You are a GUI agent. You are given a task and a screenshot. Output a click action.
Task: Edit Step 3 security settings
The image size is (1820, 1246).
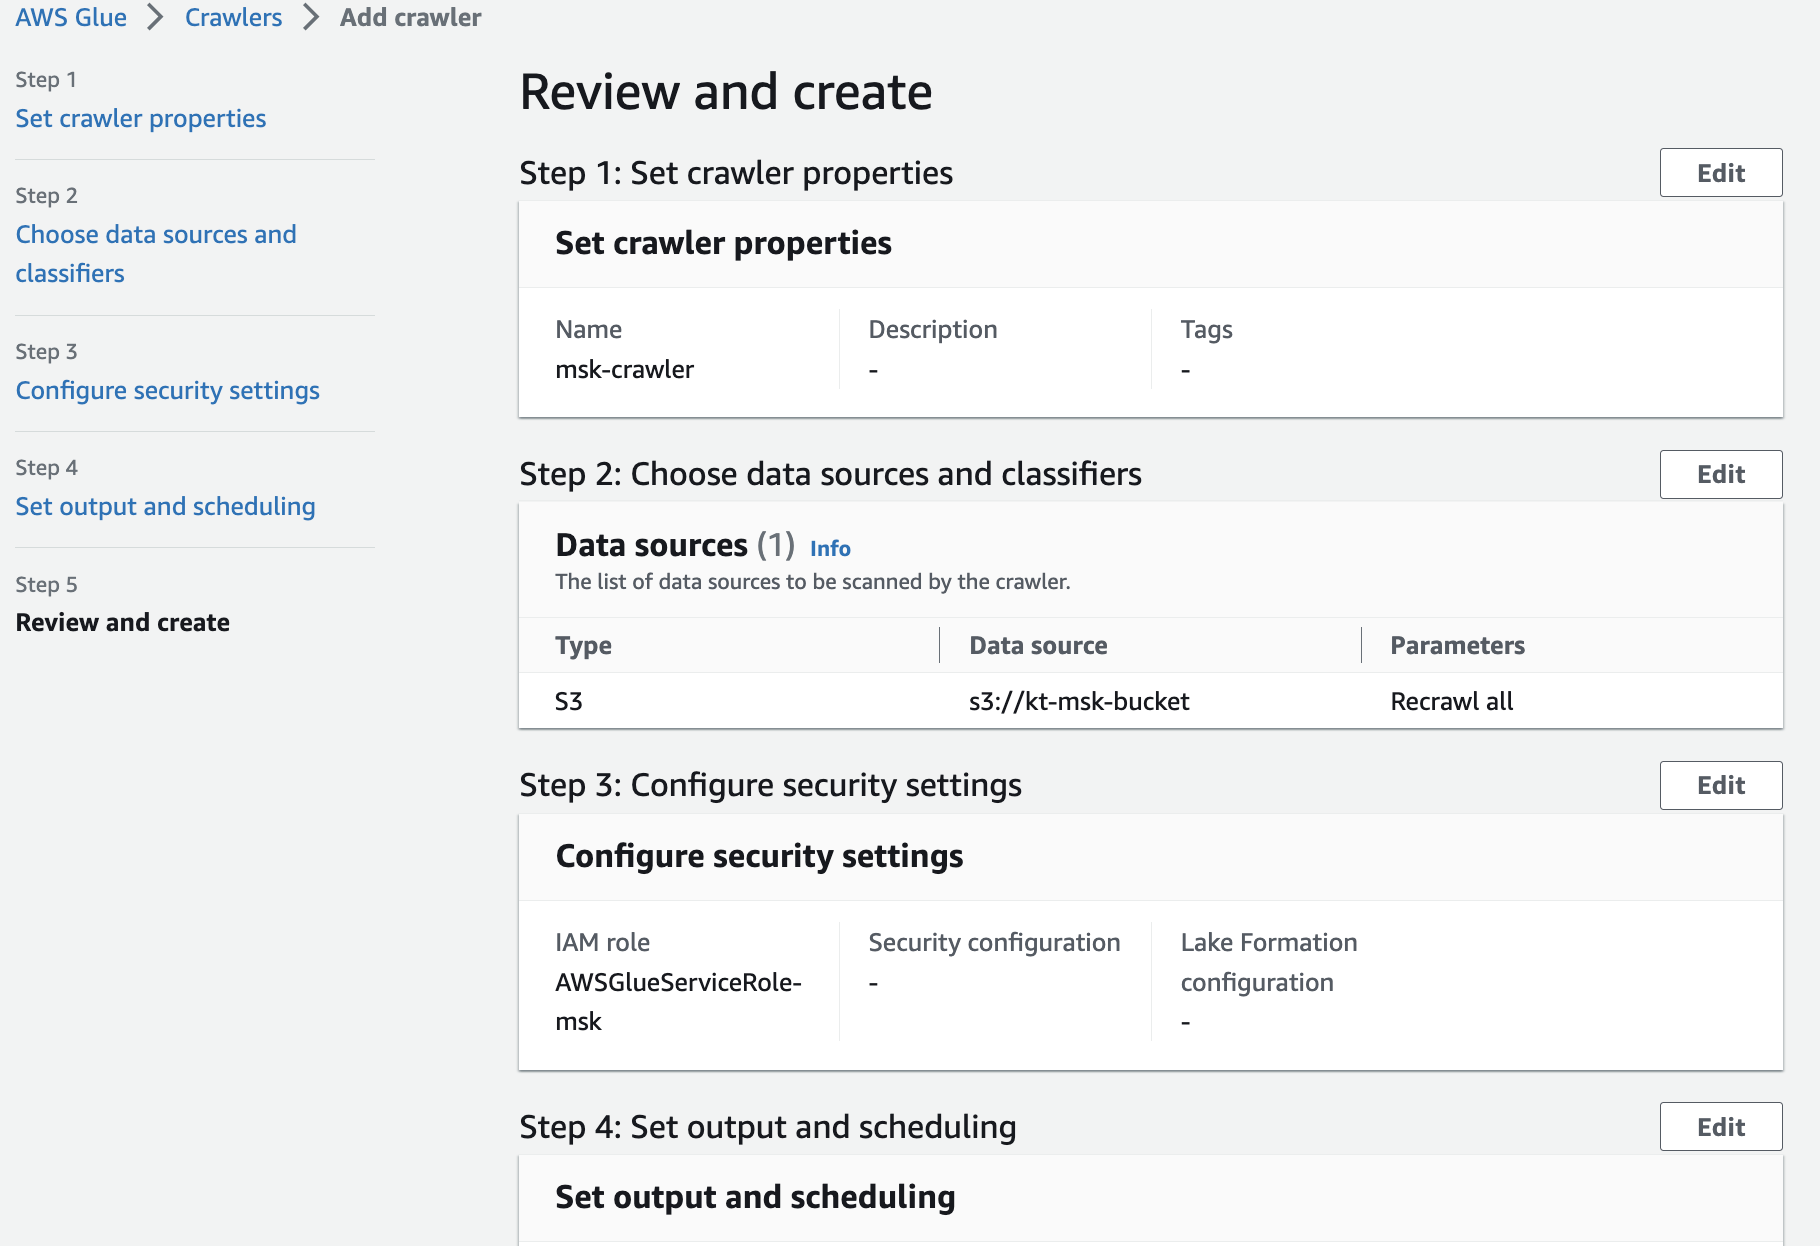[x=1720, y=785]
